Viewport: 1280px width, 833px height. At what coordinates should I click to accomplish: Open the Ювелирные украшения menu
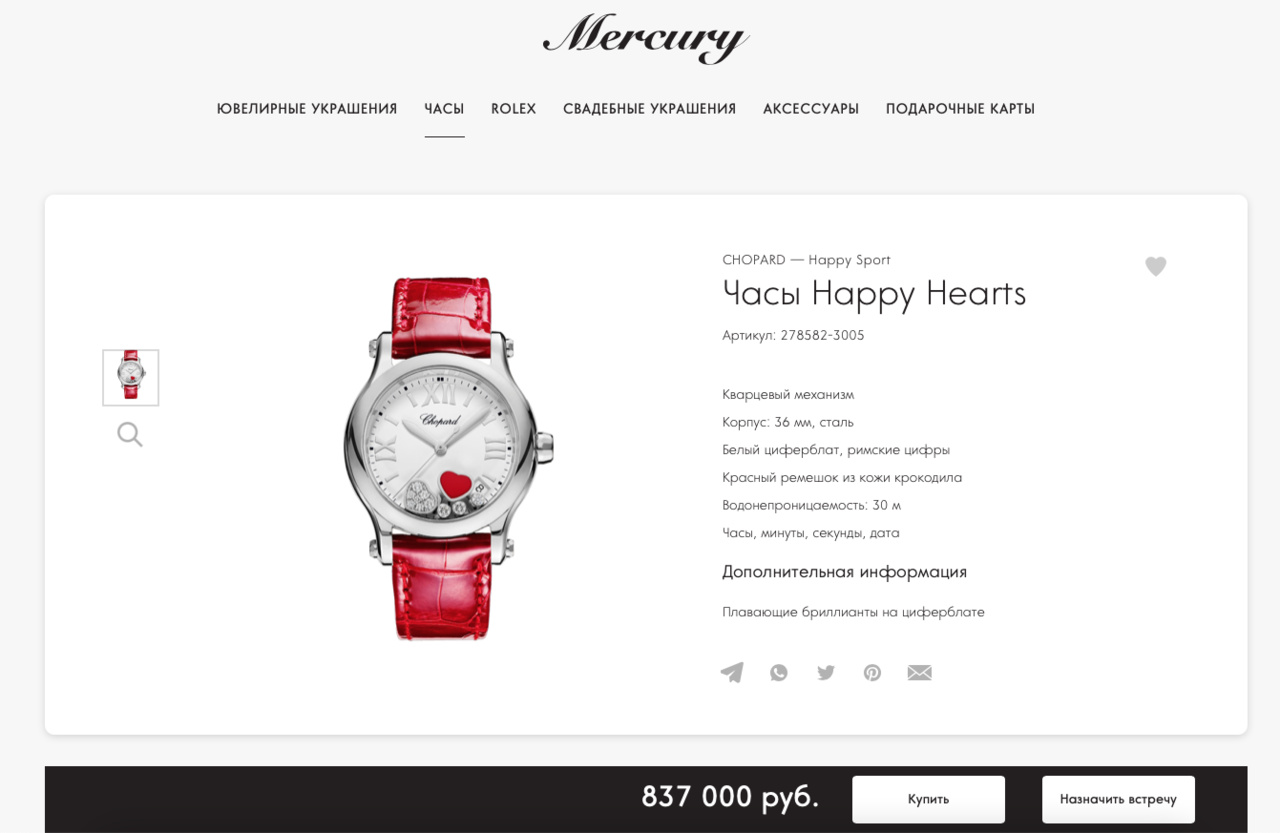click(307, 109)
